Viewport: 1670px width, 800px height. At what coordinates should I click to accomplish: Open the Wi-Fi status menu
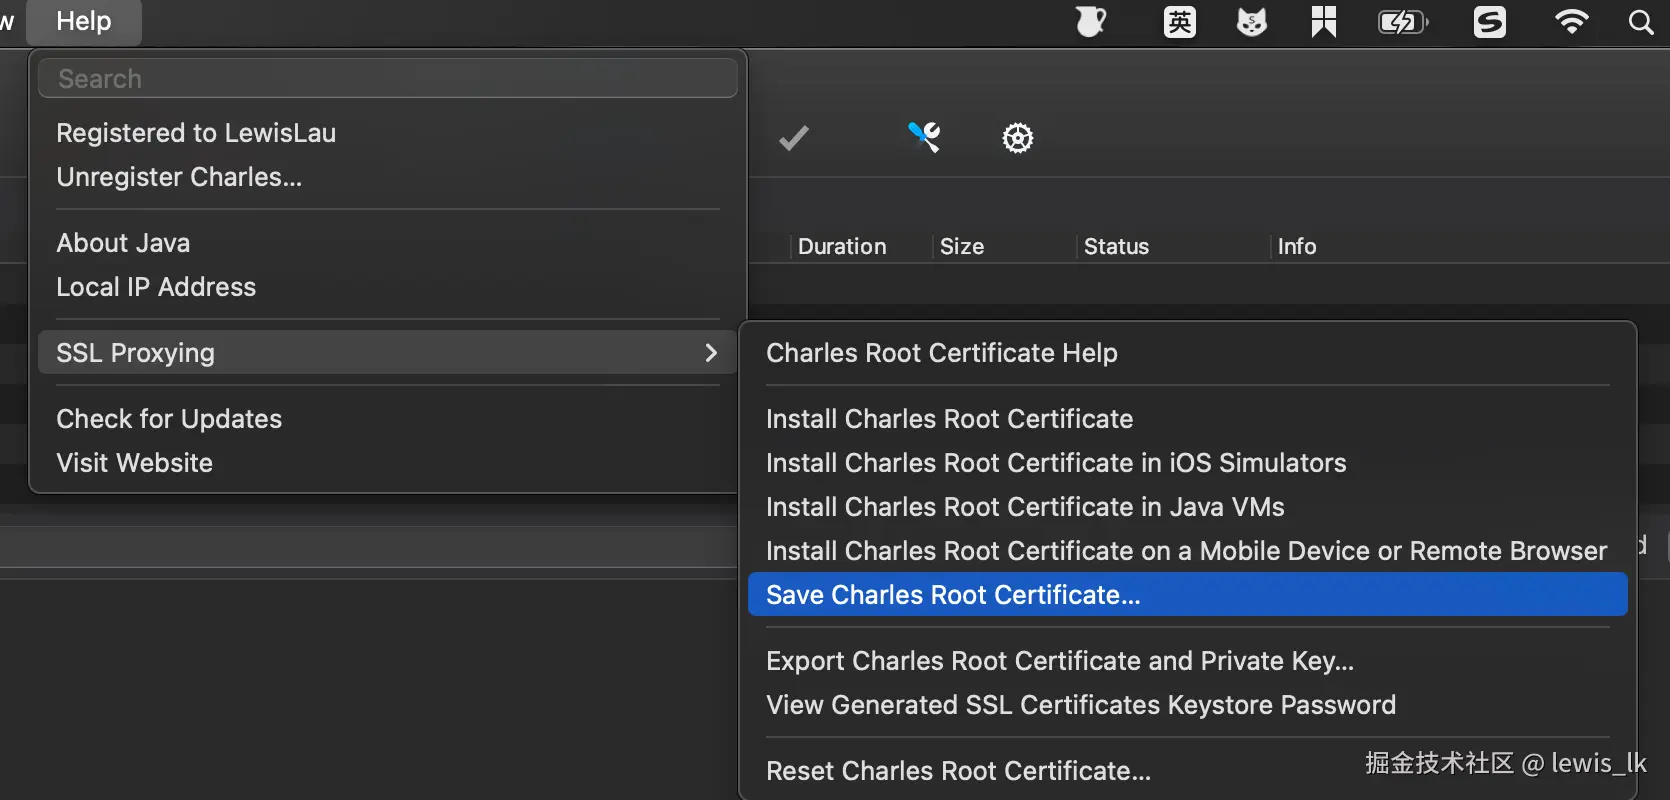pos(1572,22)
